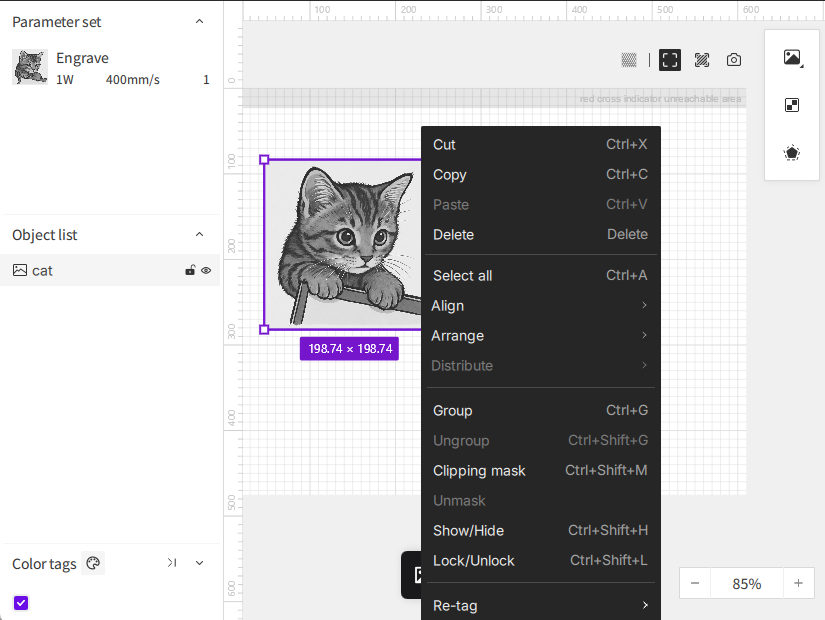The height and width of the screenshot is (620, 825).
Task: Click the dashed pentagon outline icon
Action: tap(792, 153)
